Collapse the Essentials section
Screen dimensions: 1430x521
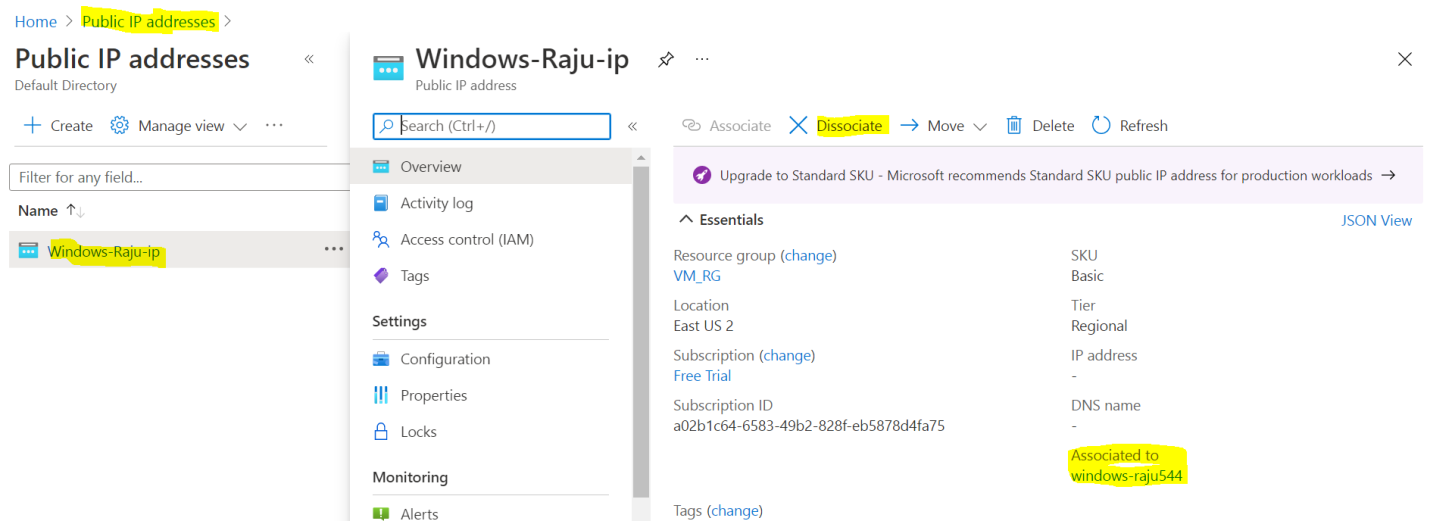[x=721, y=220]
